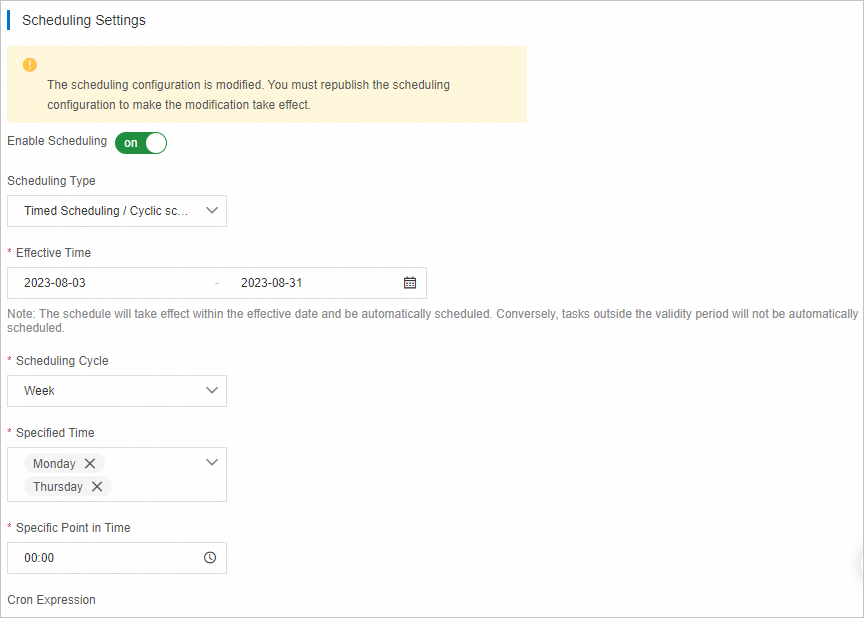Click the Cron Expression label

51,600
